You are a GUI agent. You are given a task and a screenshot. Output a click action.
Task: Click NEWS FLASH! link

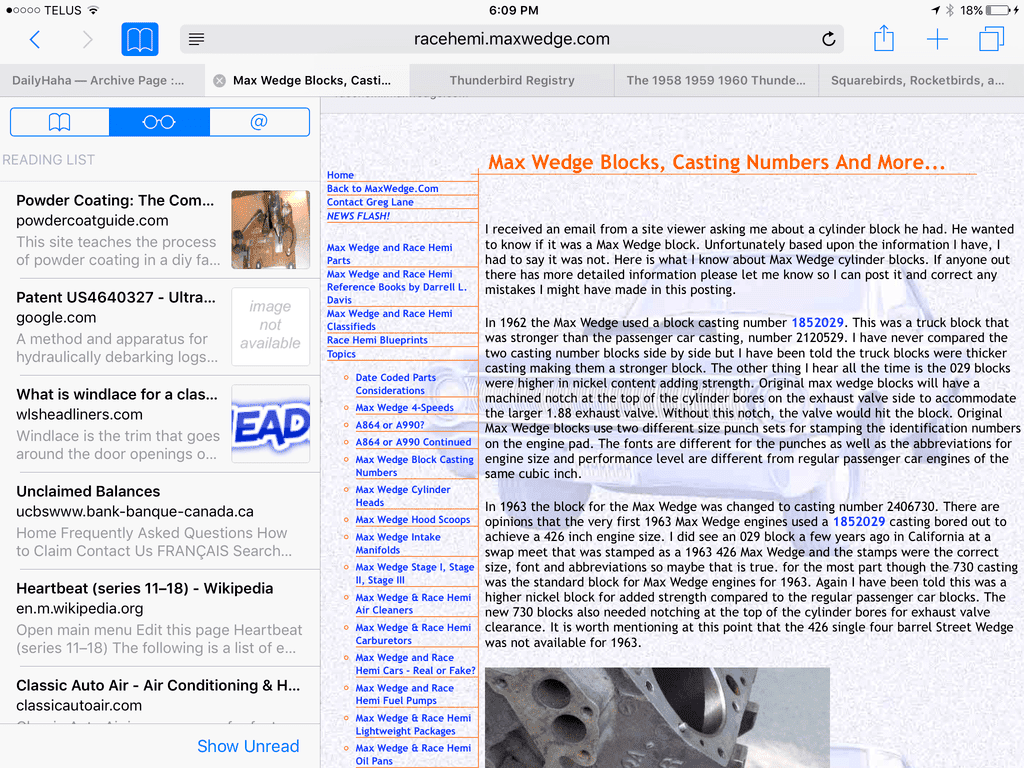[358, 216]
